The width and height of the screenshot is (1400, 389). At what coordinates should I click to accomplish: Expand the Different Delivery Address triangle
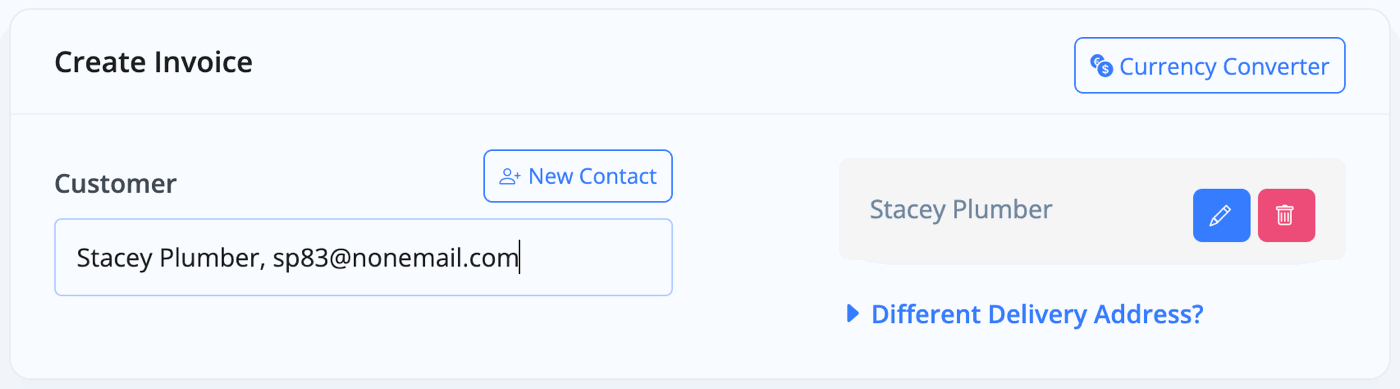pos(853,314)
